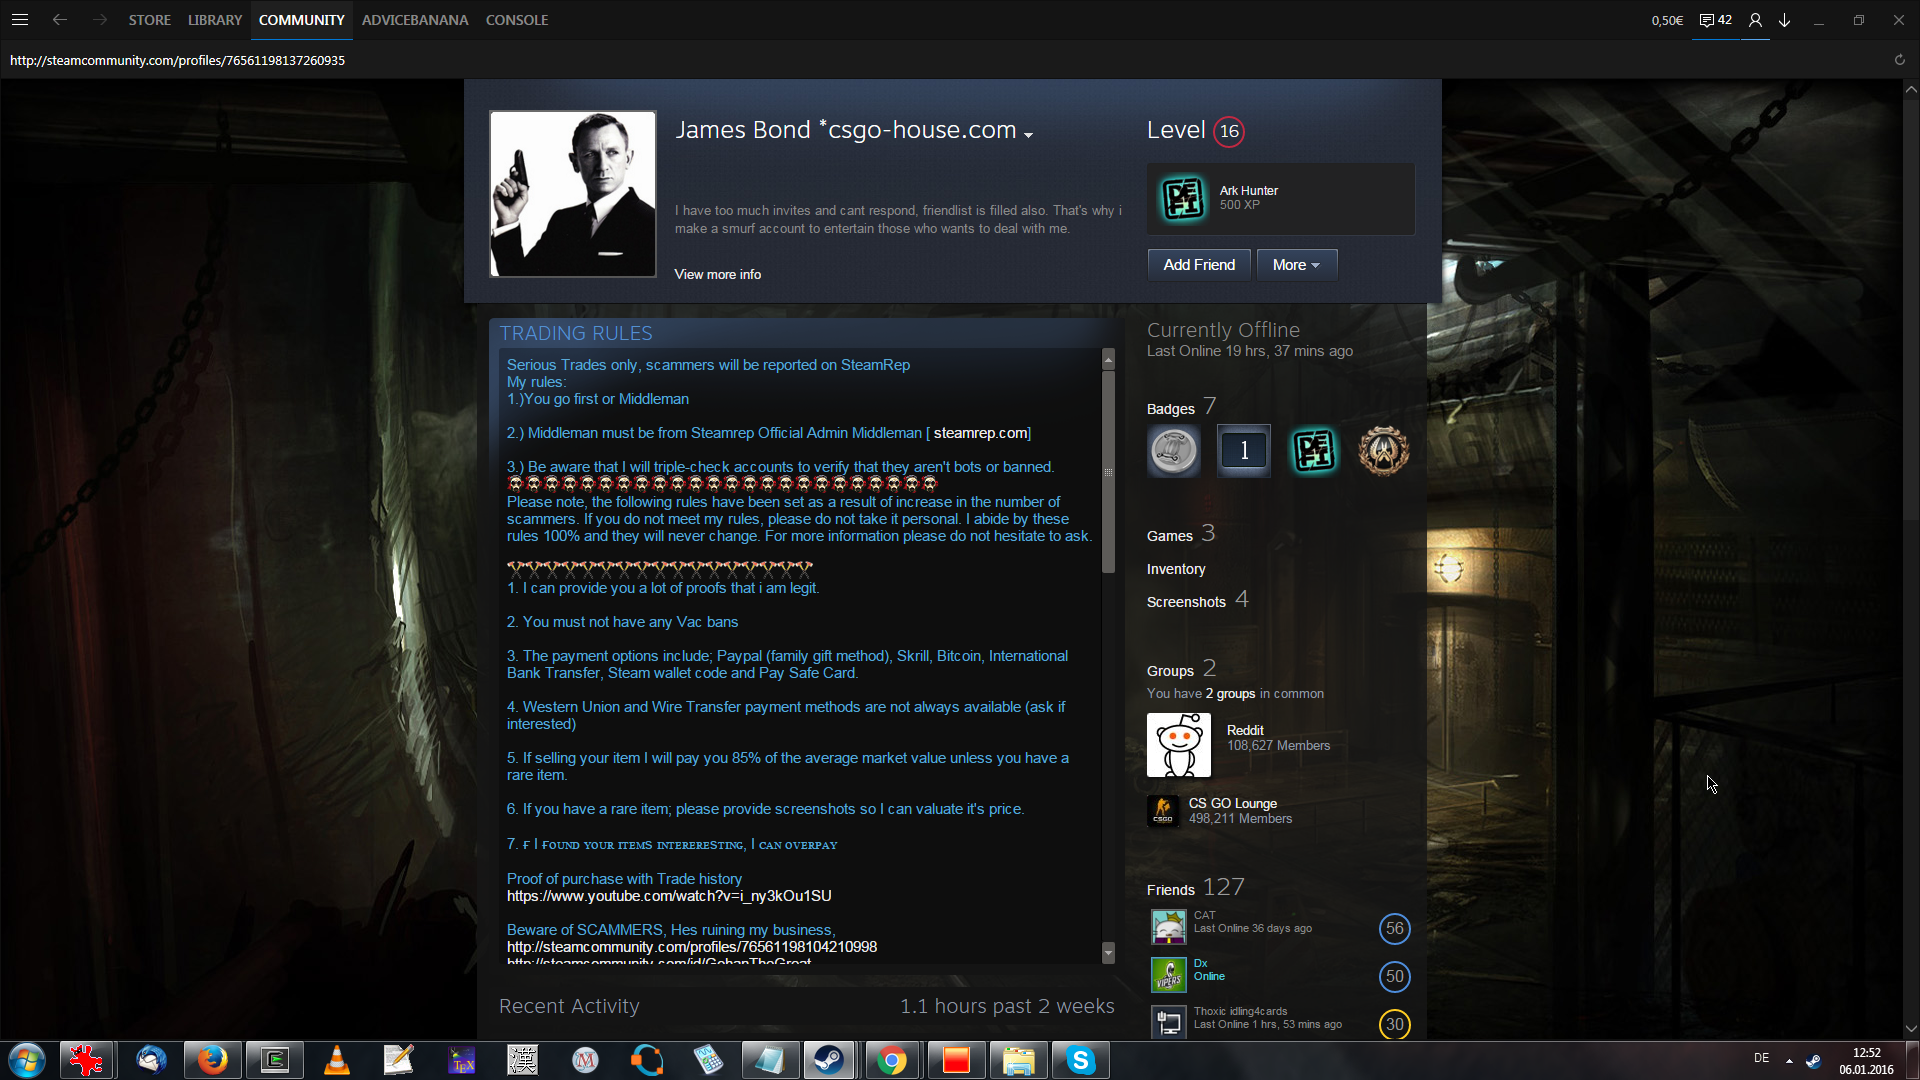Open the STORE tab

(149, 20)
